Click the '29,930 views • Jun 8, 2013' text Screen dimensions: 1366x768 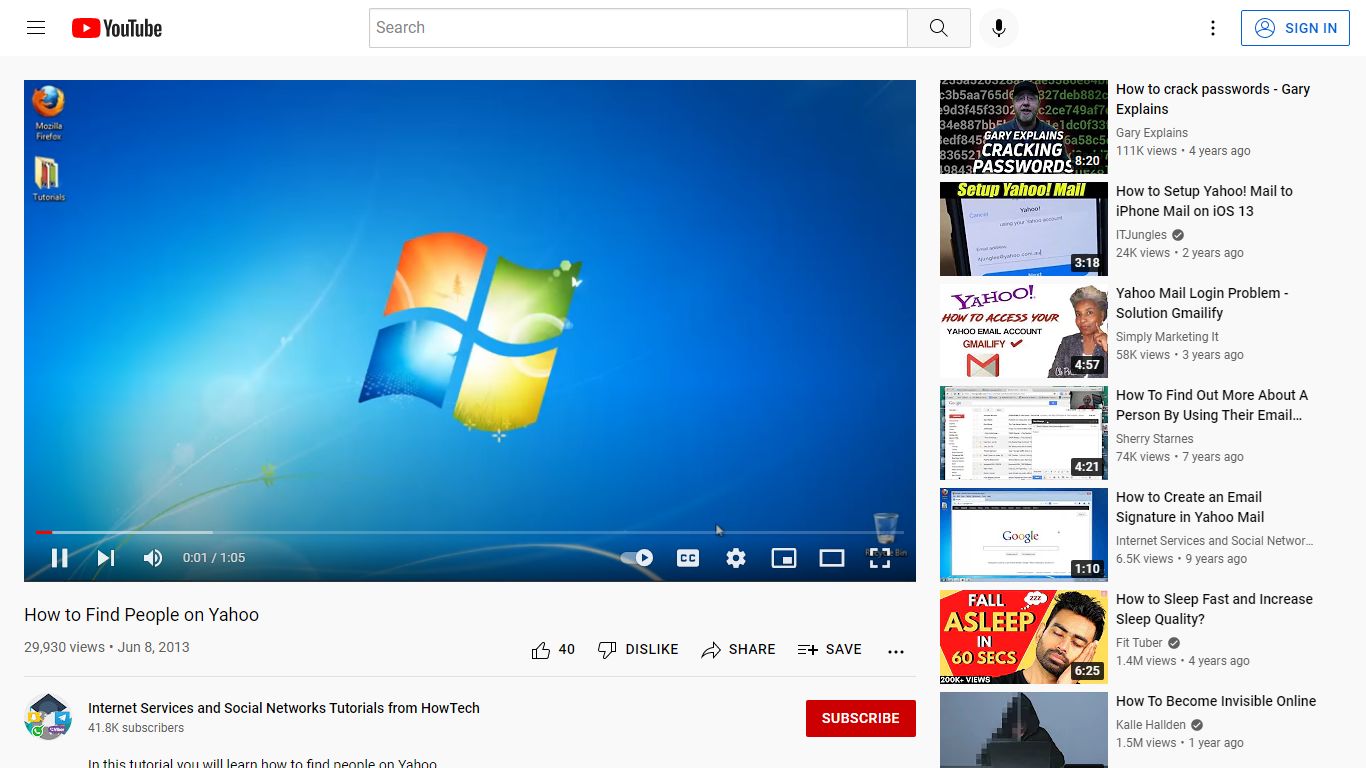point(107,647)
